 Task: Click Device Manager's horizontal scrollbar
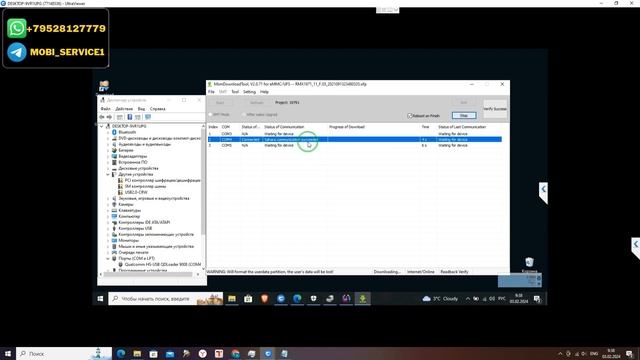coord(149,274)
